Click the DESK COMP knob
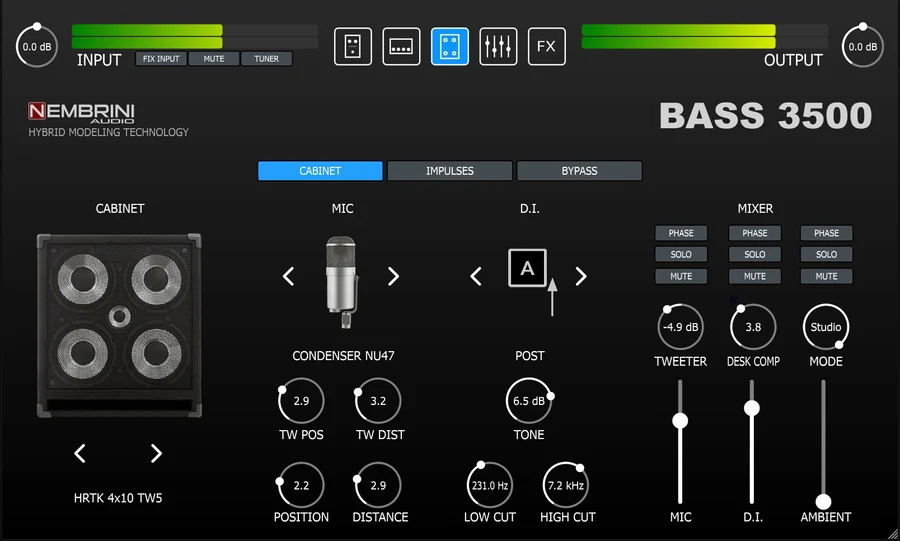Viewport: 900px width, 541px height. coord(753,327)
